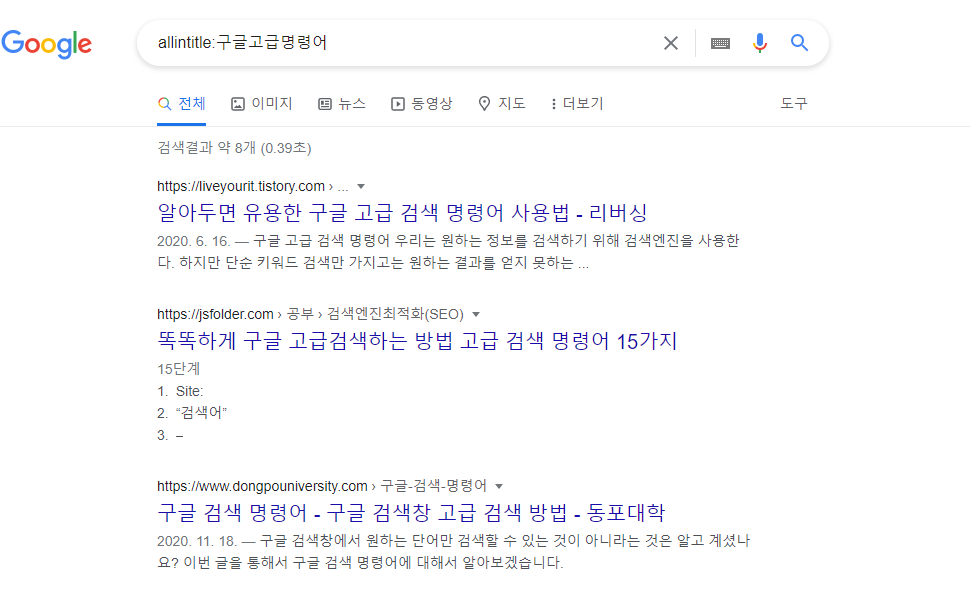This screenshot has width=970, height=605.
Task: Click the date '2020. 11. 18.' in snippet
Action: tap(197, 541)
